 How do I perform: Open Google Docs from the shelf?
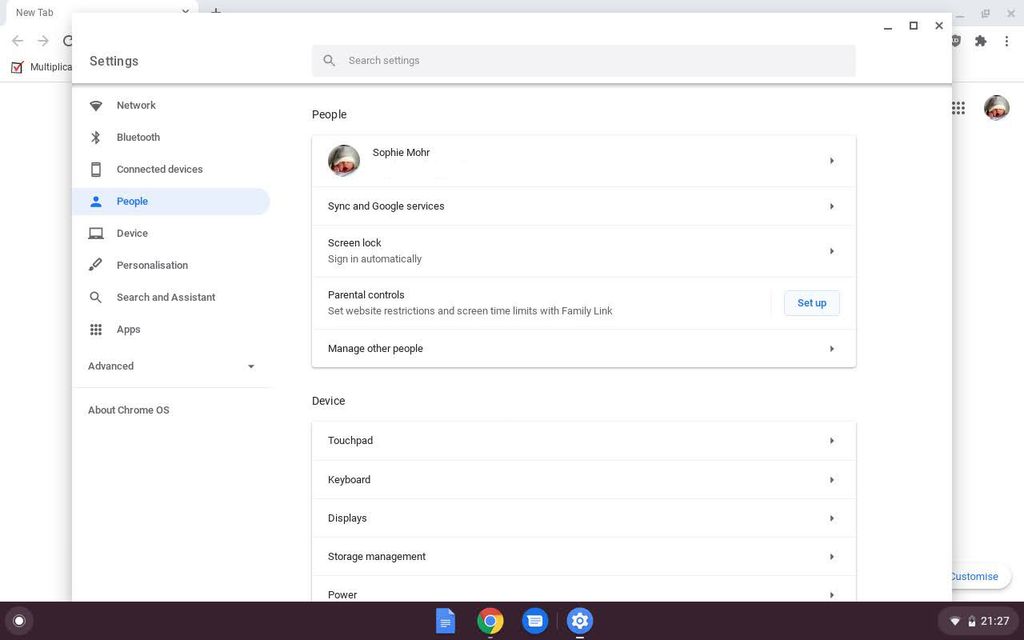coord(445,620)
